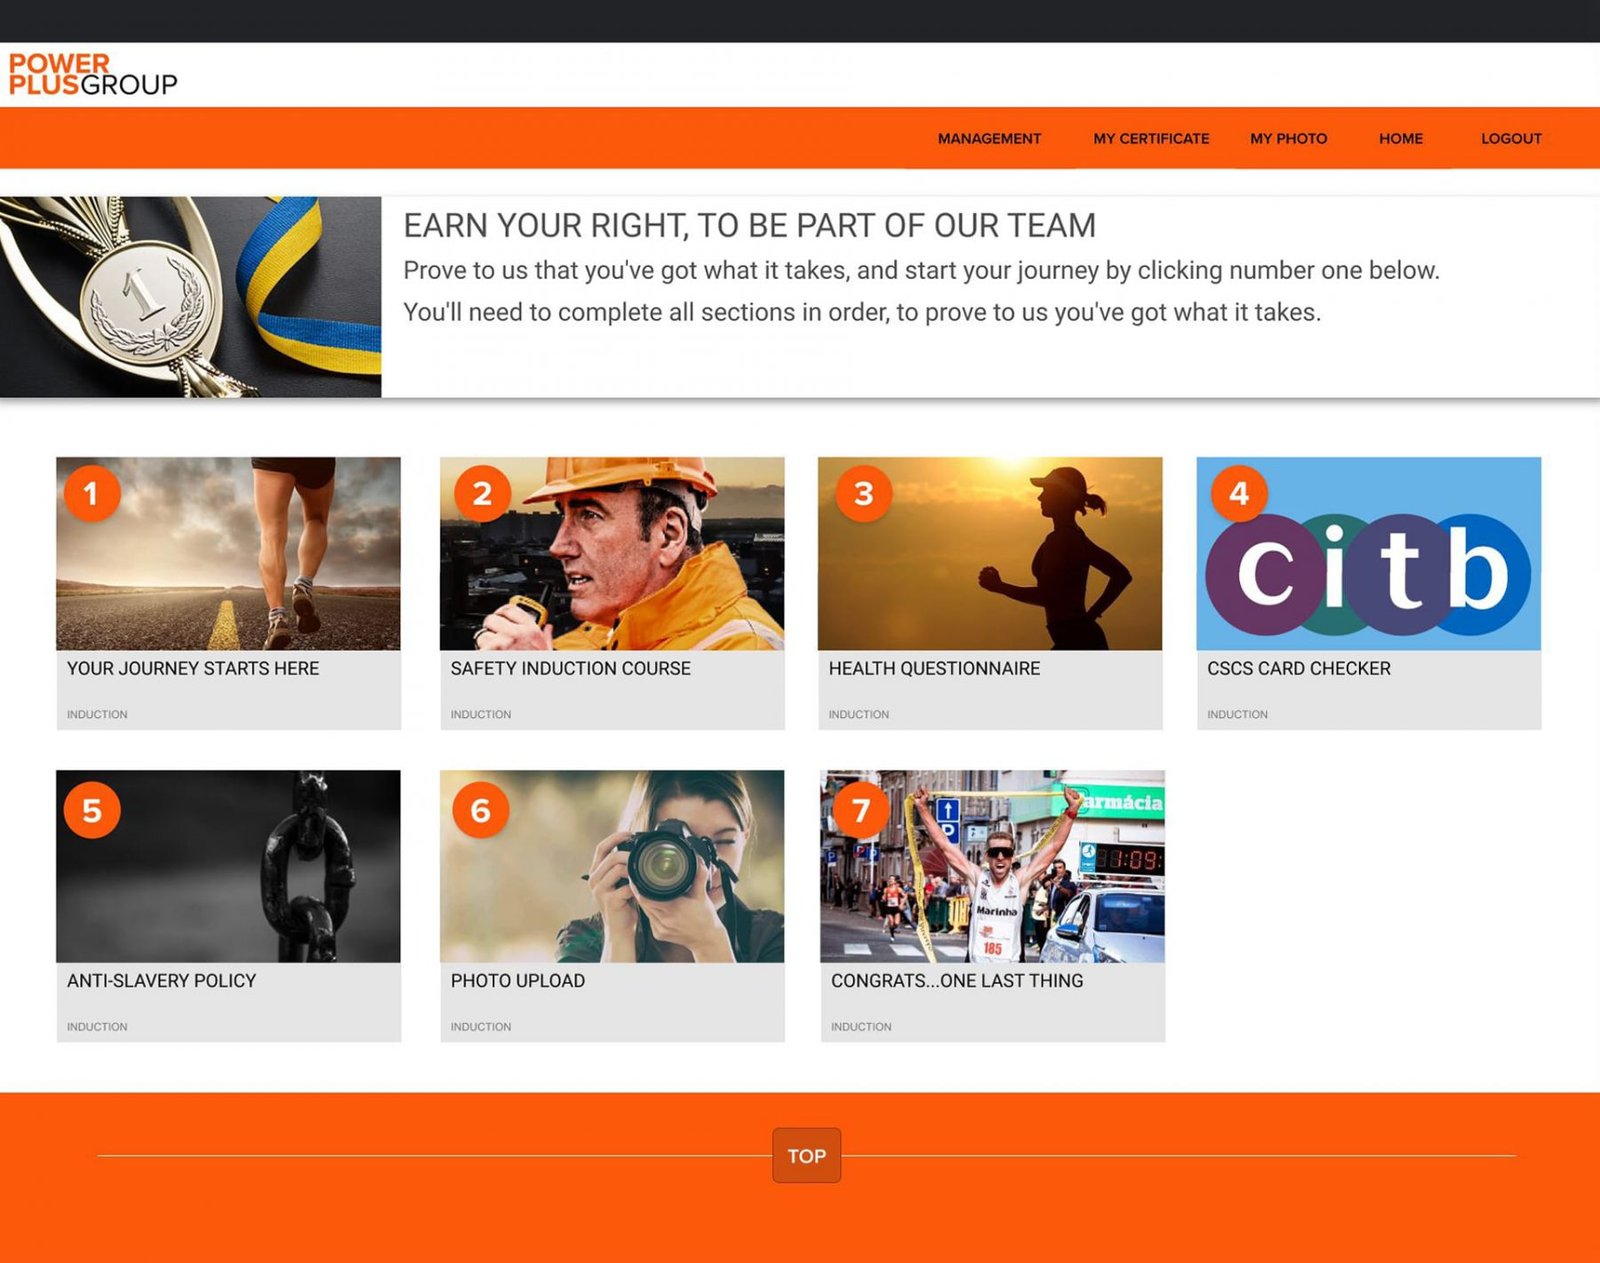Click the number 6 badge on photo card
This screenshot has height=1263, width=1600.
pyautogui.click(x=481, y=810)
